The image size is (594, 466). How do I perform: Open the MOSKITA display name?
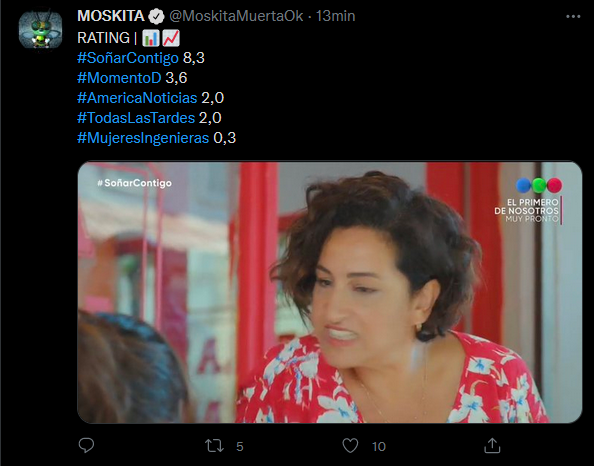(x=111, y=16)
